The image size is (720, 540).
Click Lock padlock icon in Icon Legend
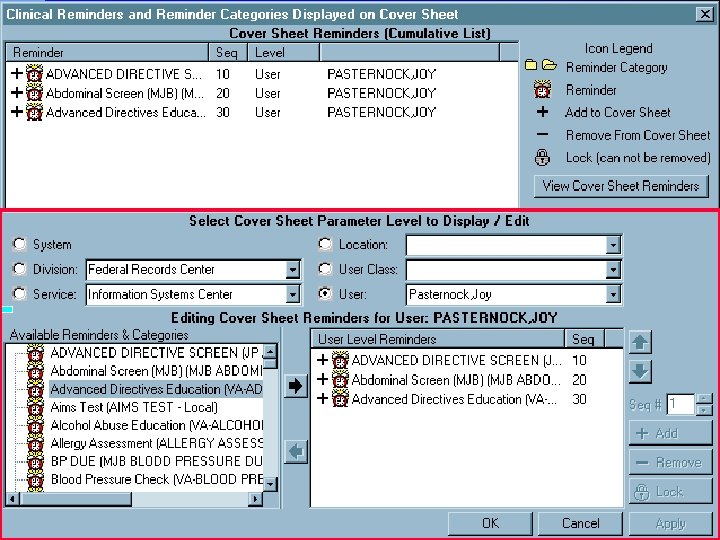pos(542,158)
